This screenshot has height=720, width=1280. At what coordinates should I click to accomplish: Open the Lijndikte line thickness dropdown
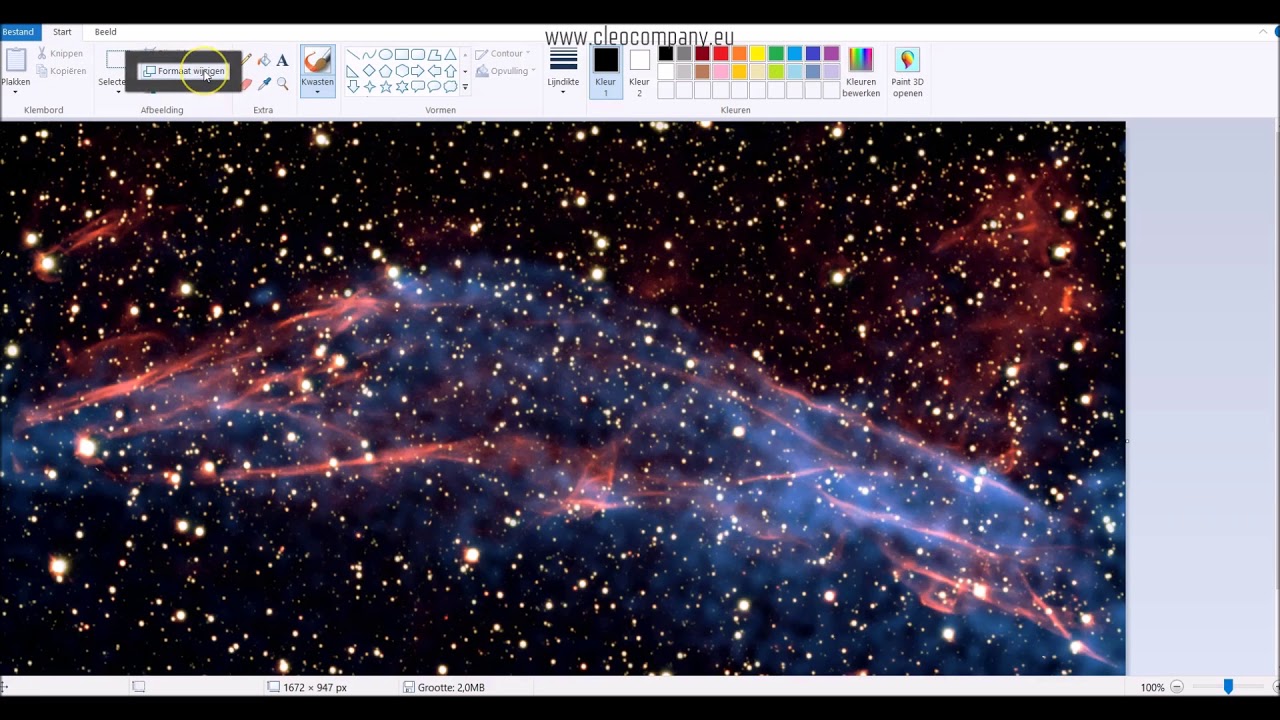tap(563, 72)
